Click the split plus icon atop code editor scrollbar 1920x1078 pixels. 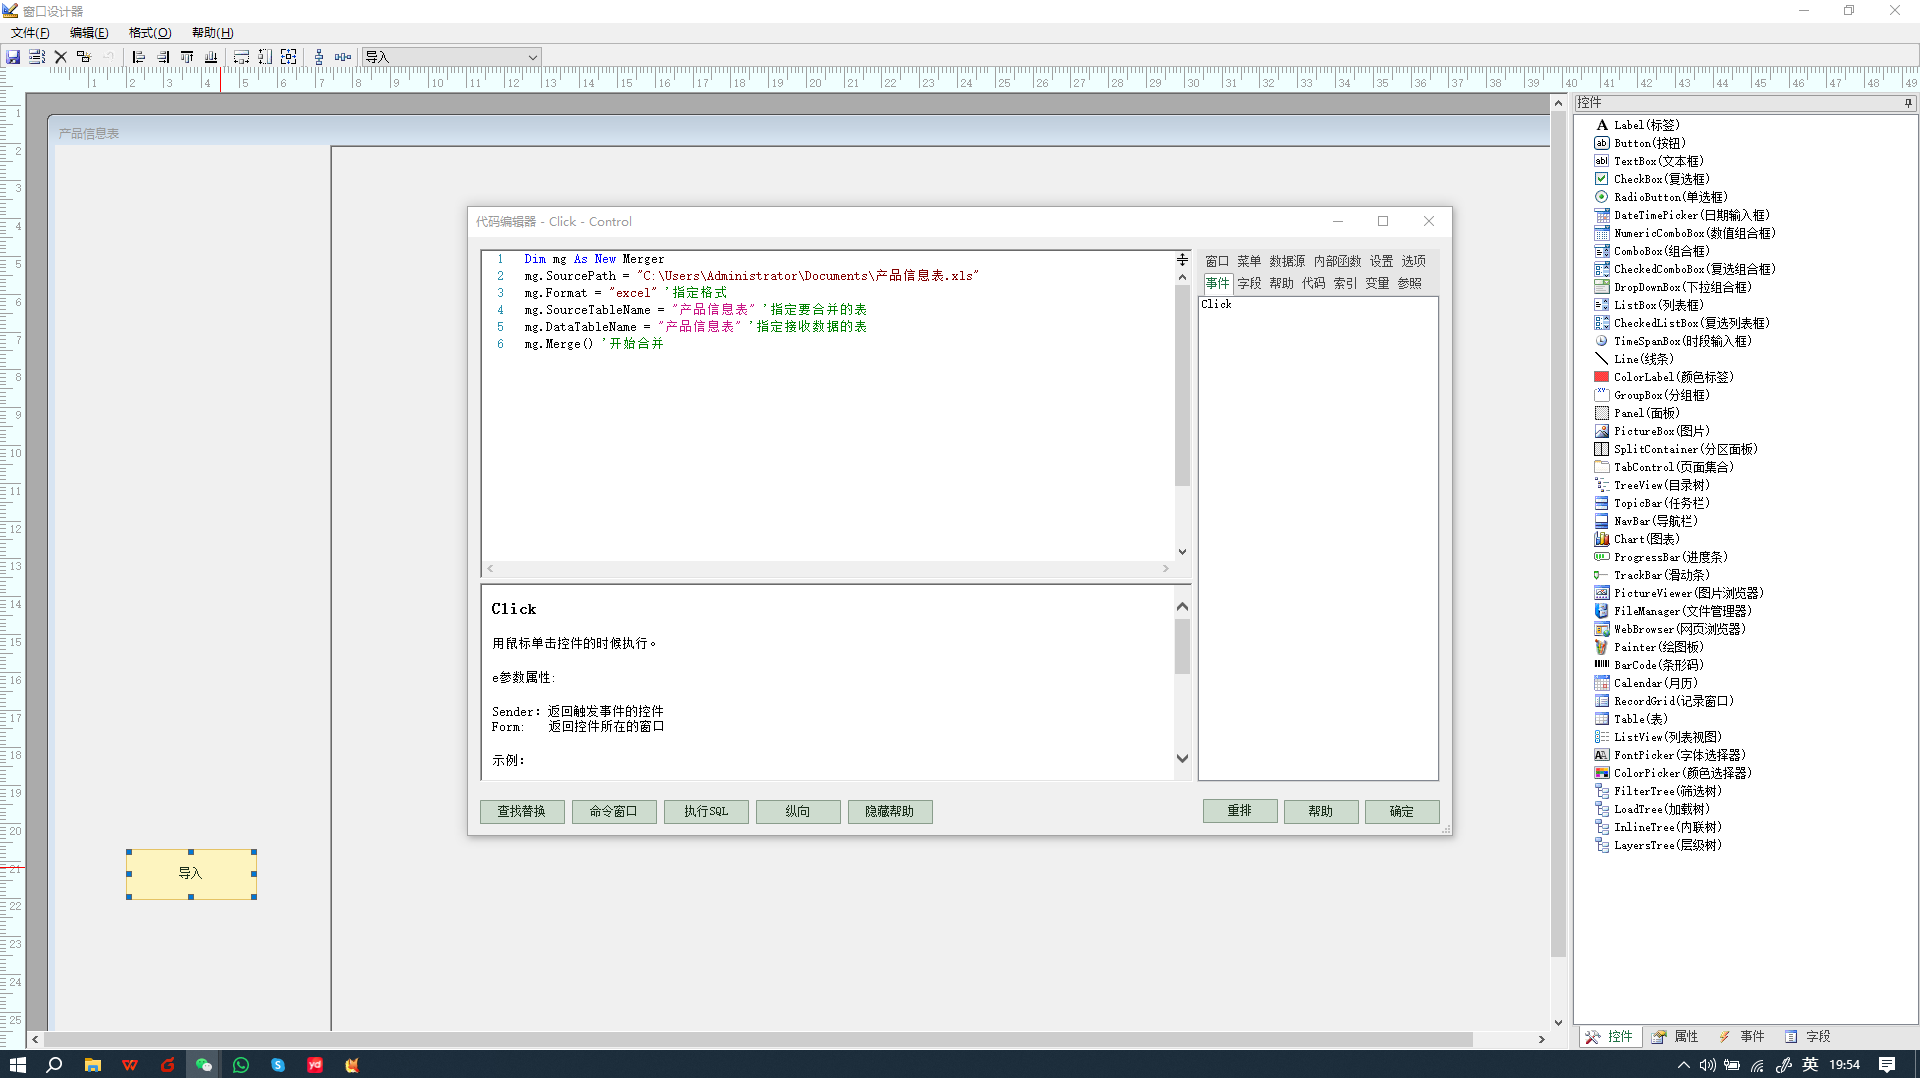(x=1182, y=260)
